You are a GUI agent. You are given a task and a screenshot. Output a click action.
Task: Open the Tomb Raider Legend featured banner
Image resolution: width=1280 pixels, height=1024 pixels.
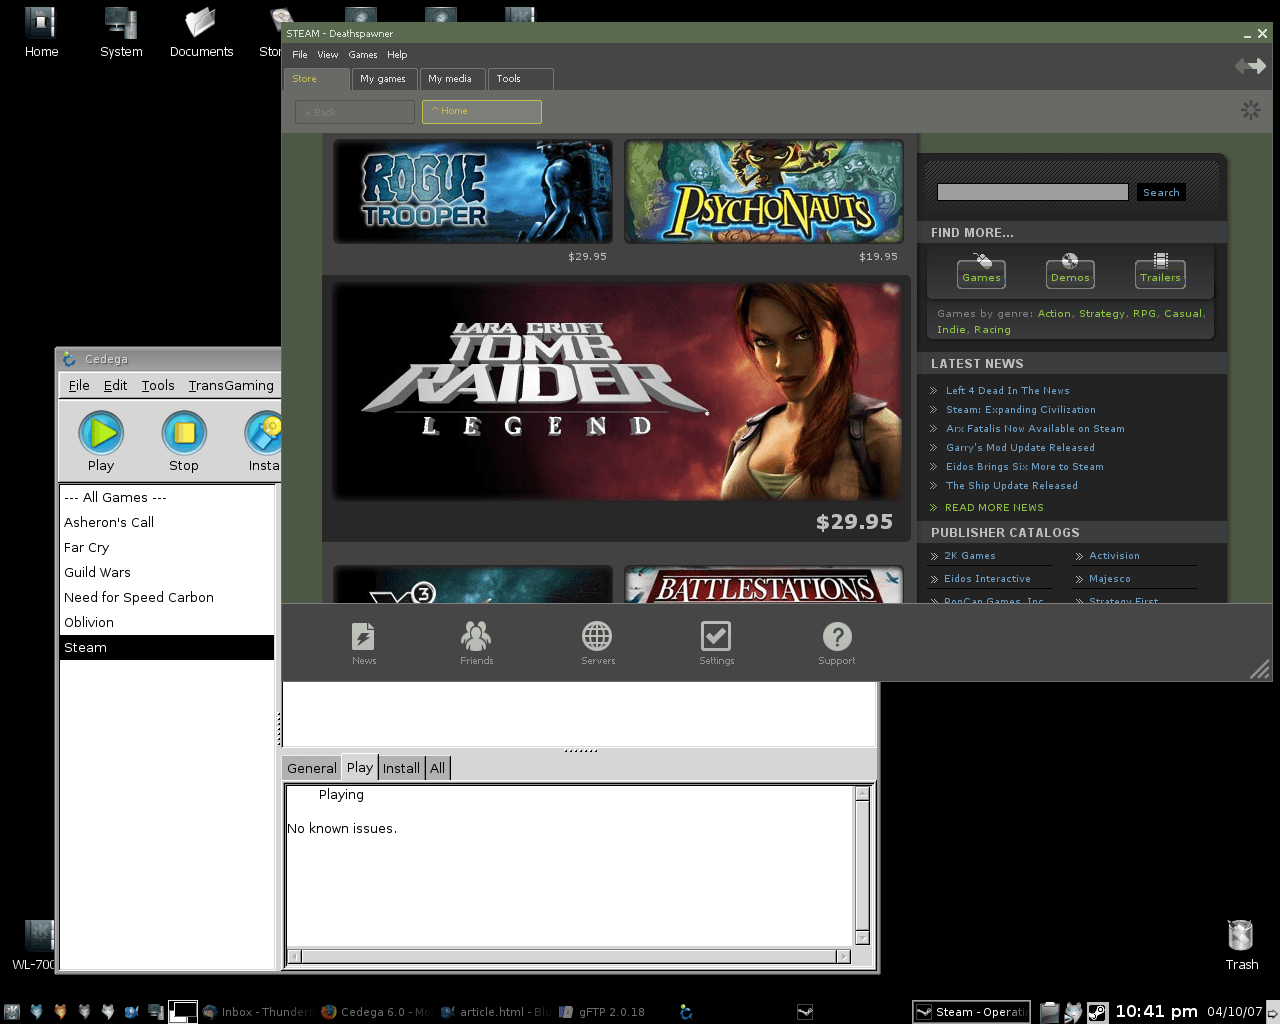(x=617, y=392)
